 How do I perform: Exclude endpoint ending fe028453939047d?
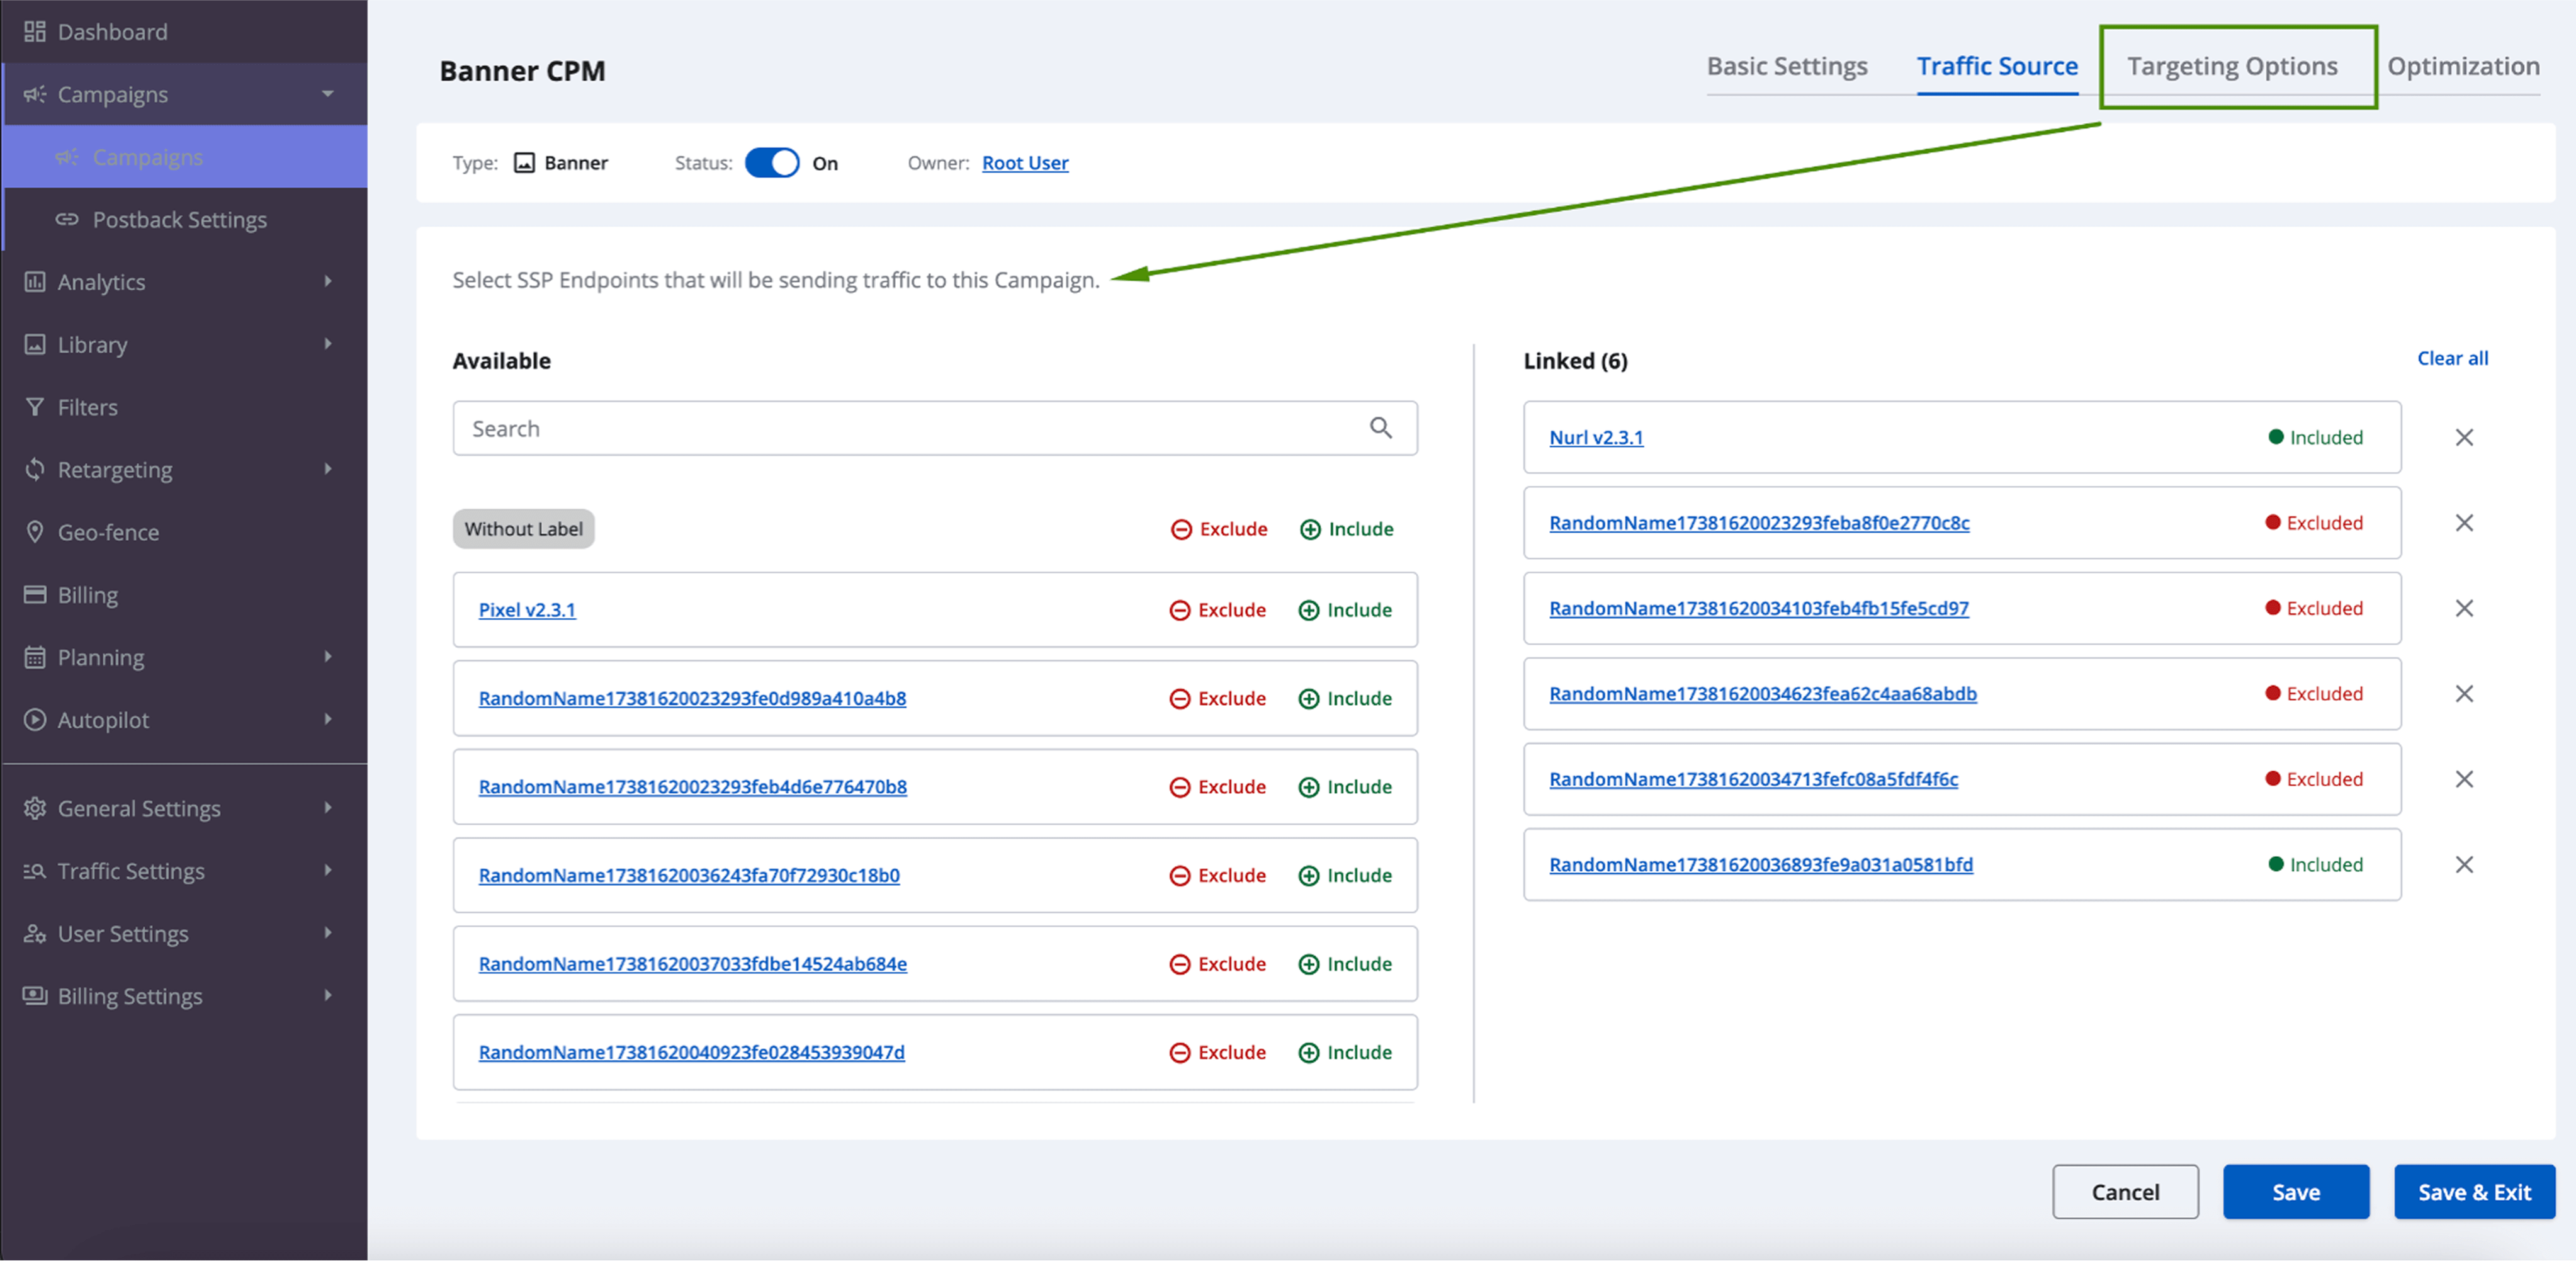point(1217,1053)
